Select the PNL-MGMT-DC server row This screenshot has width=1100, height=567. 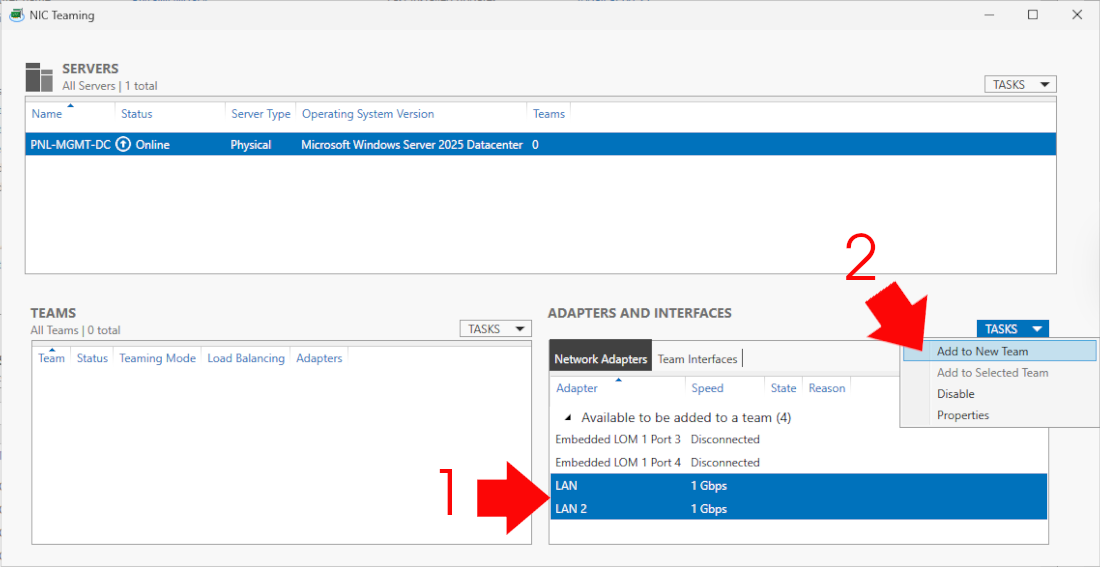(x=300, y=145)
